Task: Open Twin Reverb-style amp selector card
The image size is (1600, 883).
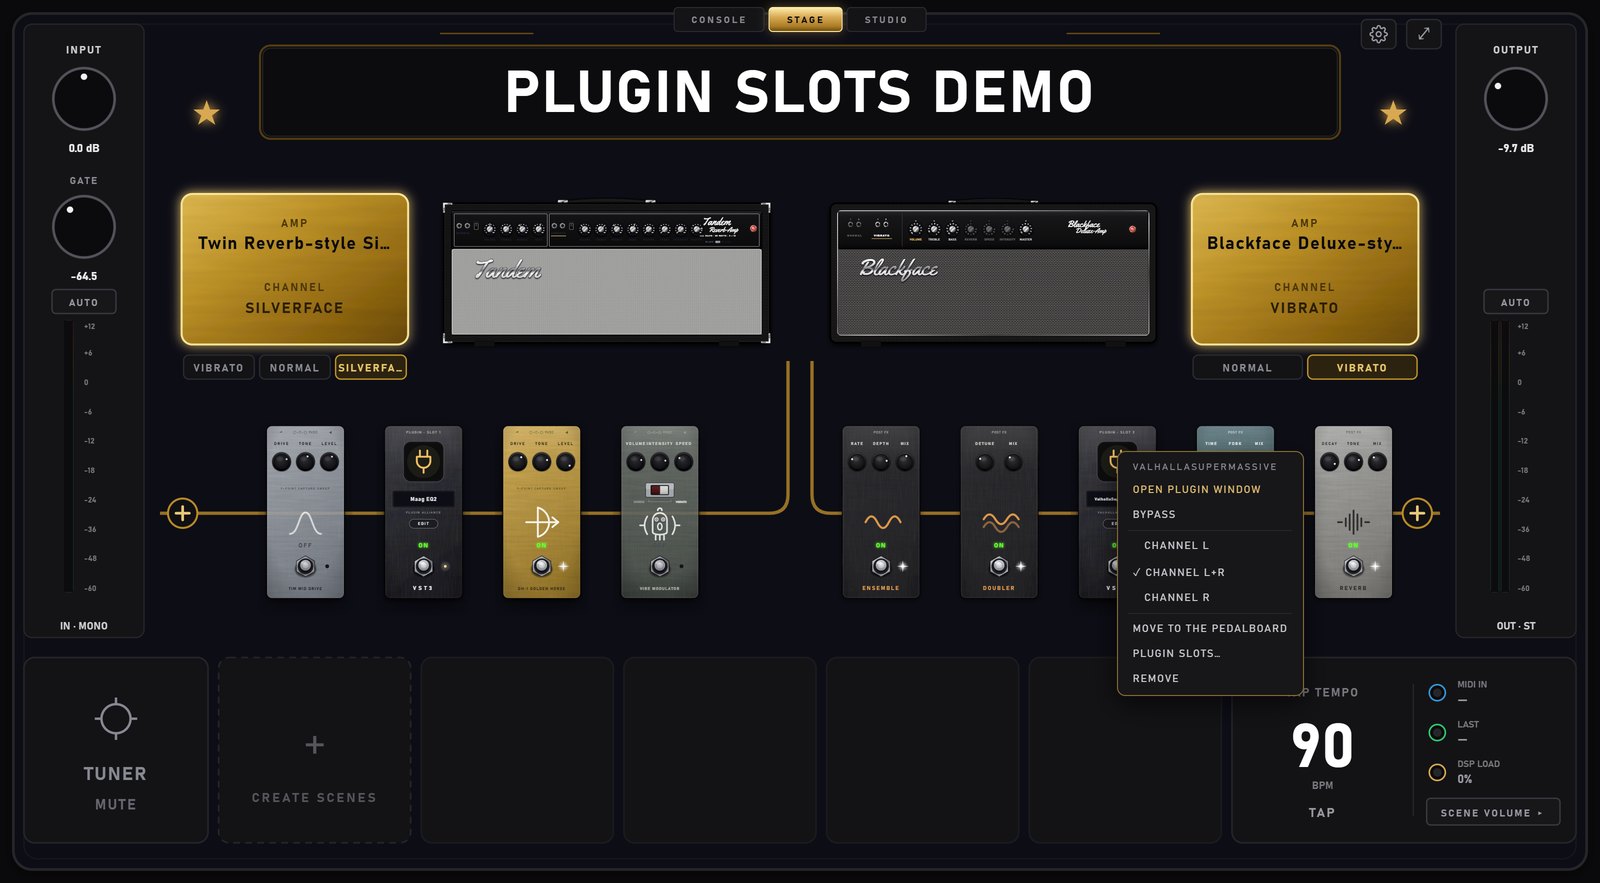Action: (295, 269)
